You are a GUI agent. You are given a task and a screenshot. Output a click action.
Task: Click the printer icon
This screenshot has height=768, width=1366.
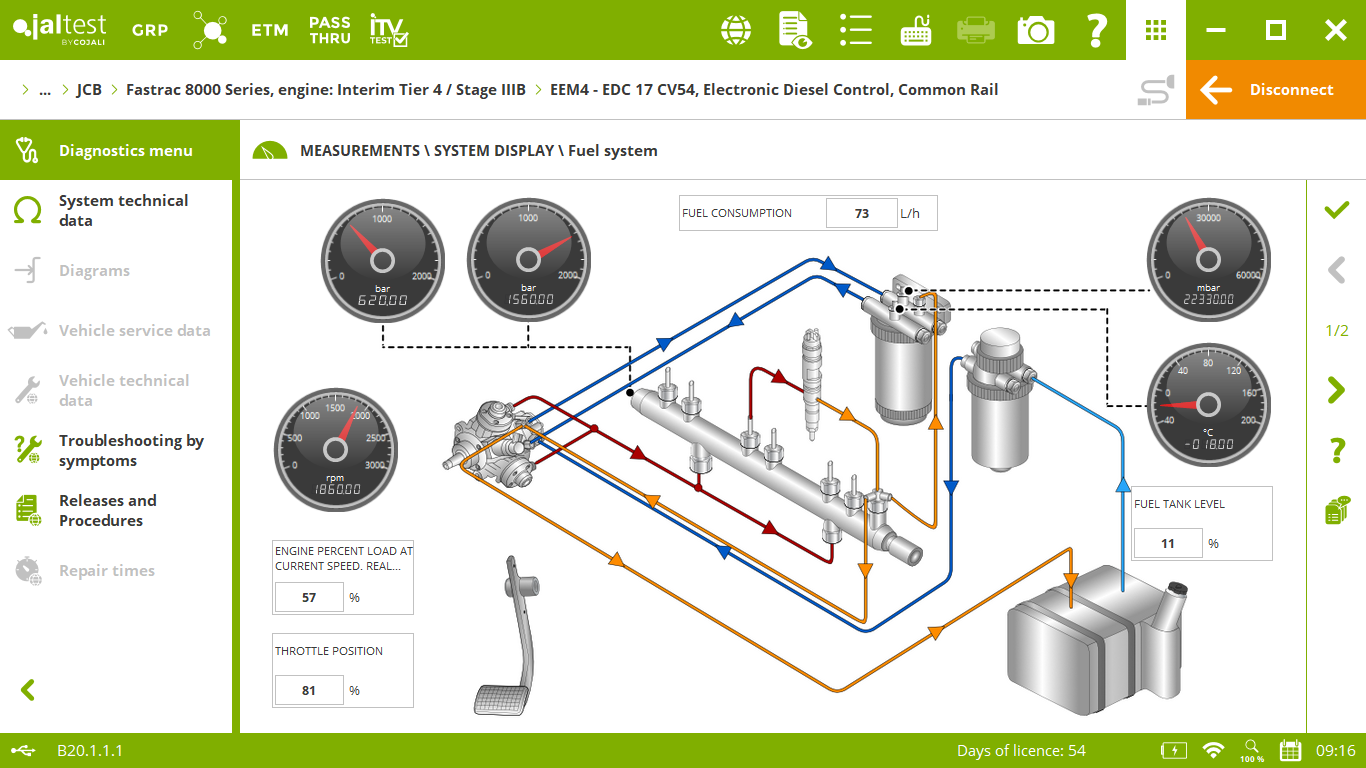tap(976, 30)
